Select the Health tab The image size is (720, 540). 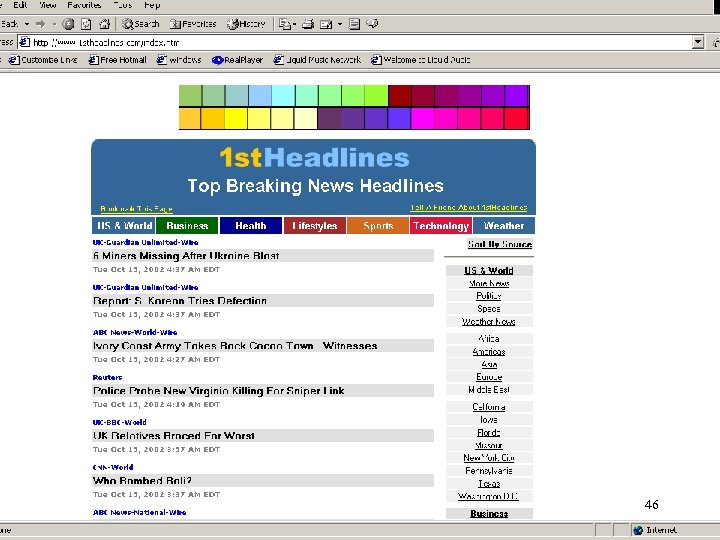pos(251,225)
